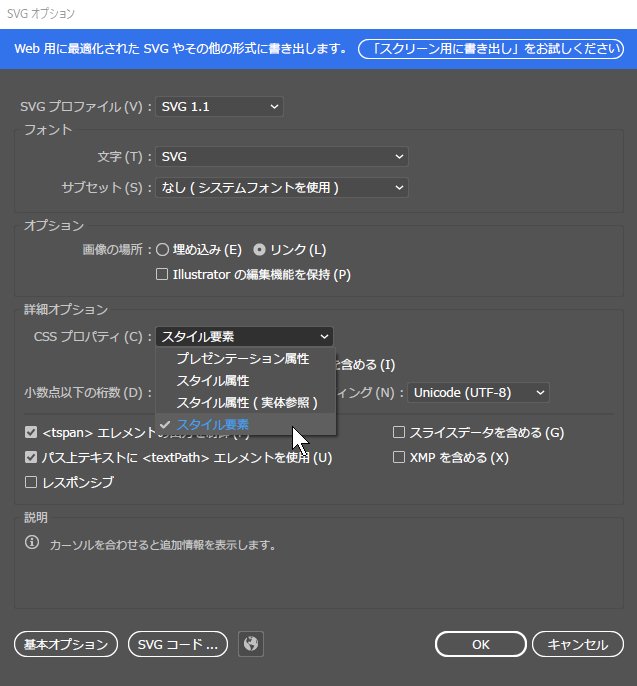Click the 基本オプション button
This screenshot has width=637, height=686.
coord(66,644)
